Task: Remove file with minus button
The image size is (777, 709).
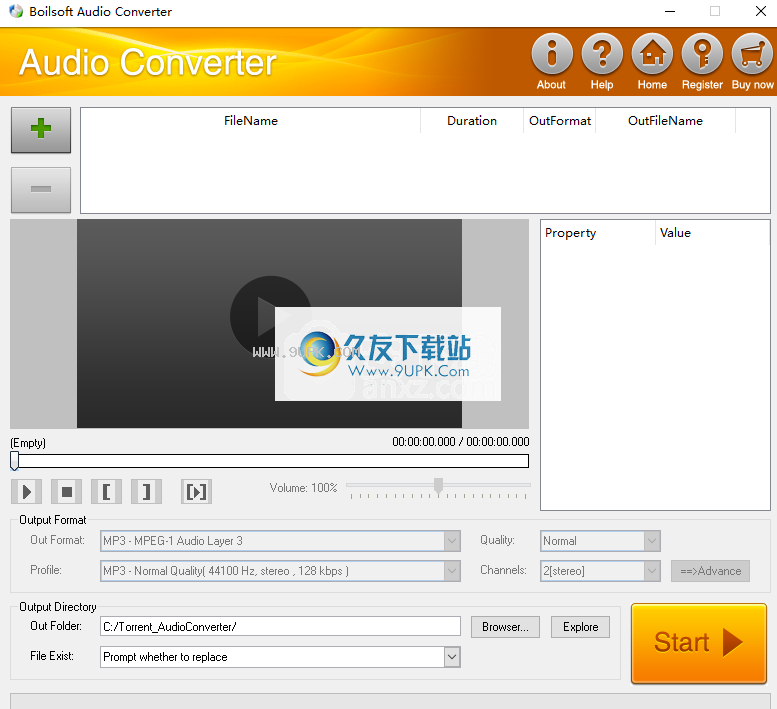Action: 41,189
